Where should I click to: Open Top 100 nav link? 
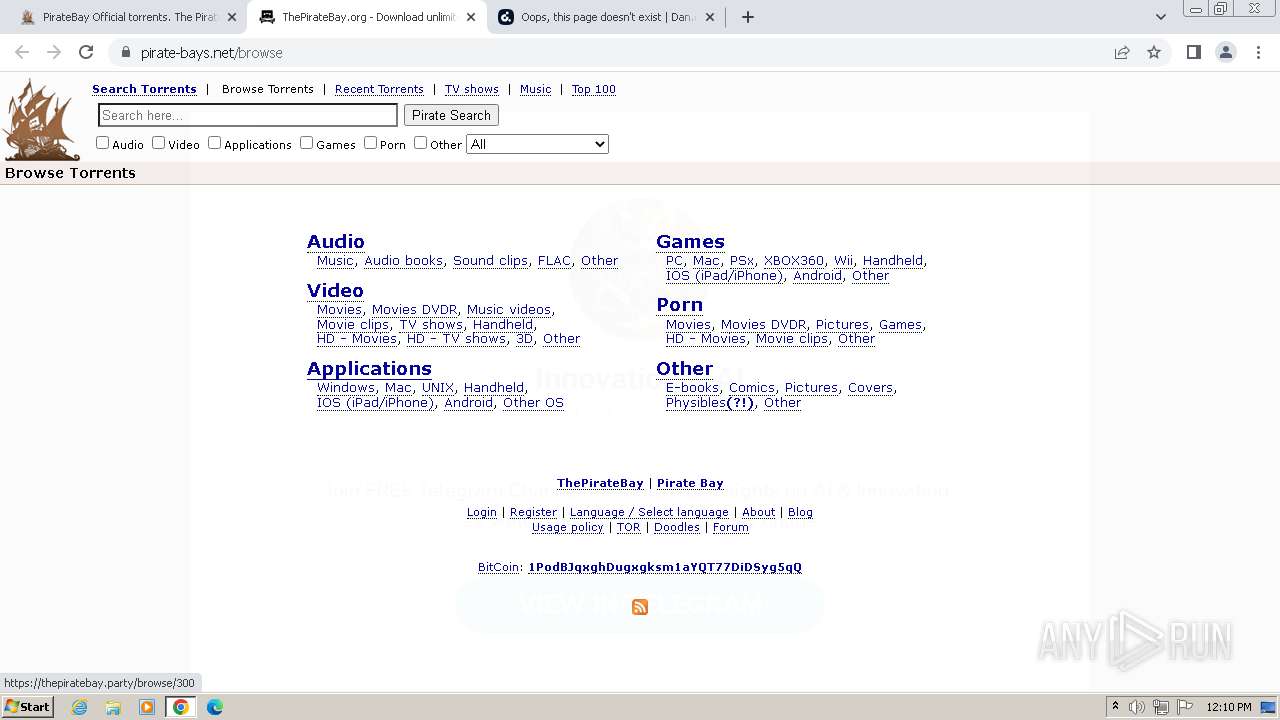point(594,89)
